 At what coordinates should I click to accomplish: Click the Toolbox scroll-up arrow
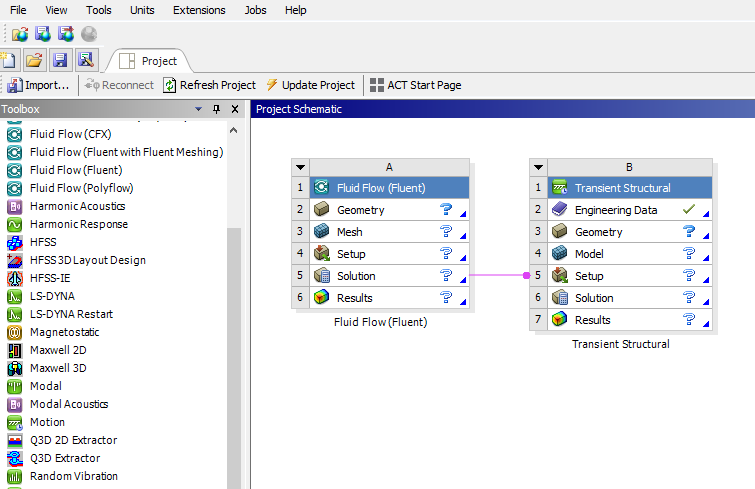click(234, 130)
